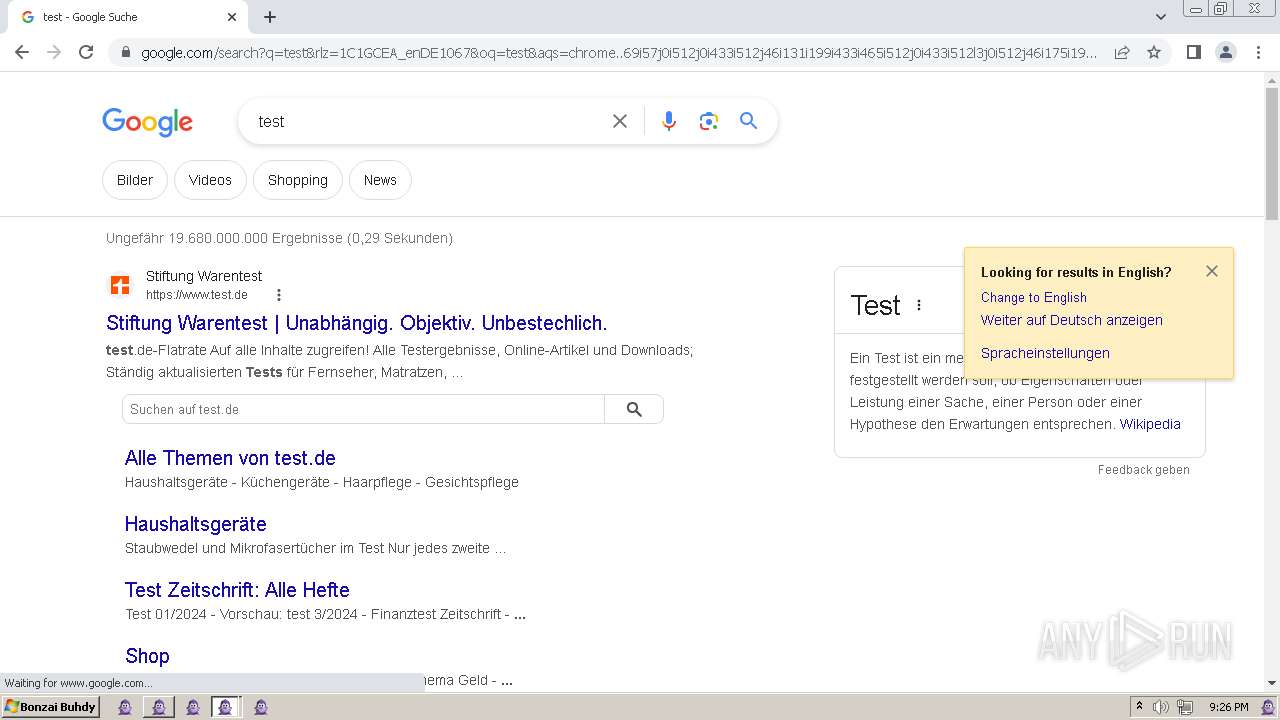This screenshot has height=720, width=1280.
Task: Switch to News results
Action: click(x=380, y=180)
